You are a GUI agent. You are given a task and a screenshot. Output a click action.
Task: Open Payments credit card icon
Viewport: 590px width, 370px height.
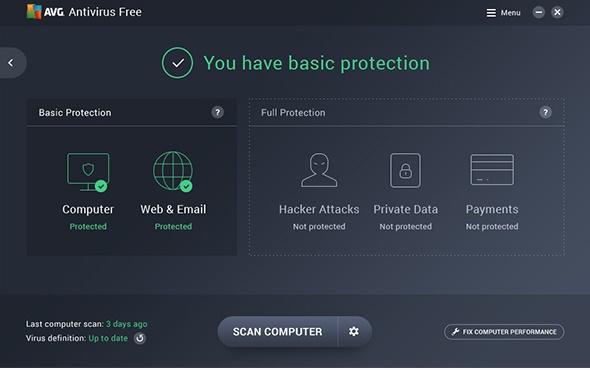492,169
